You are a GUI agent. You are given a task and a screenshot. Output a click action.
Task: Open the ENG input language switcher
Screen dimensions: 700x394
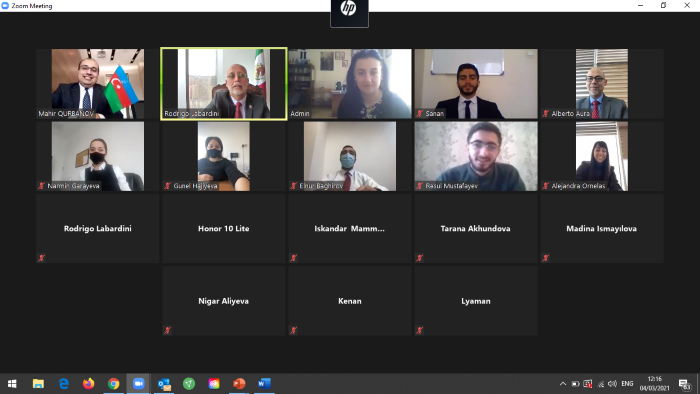click(627, 384)
